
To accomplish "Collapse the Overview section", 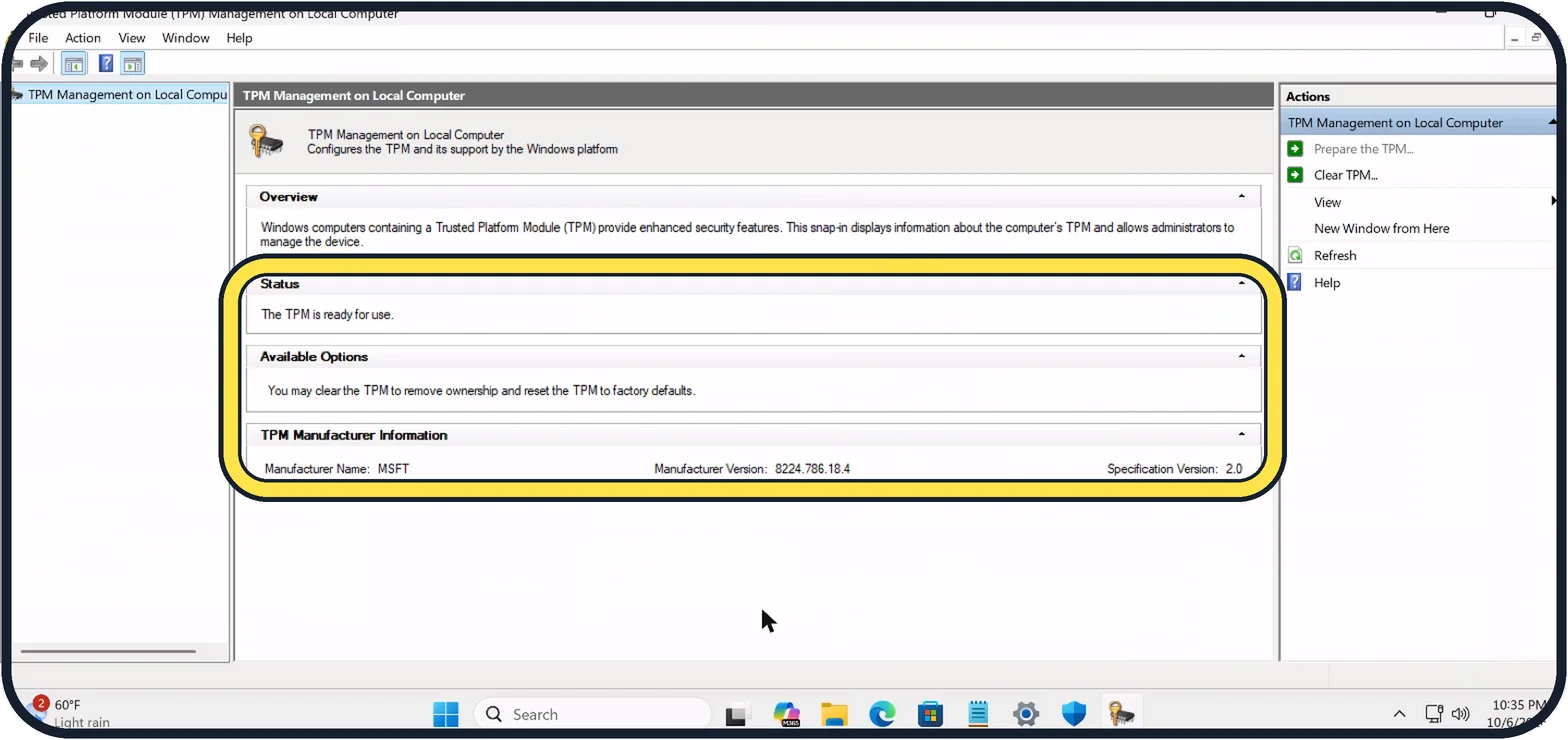I will (1242, 197).
